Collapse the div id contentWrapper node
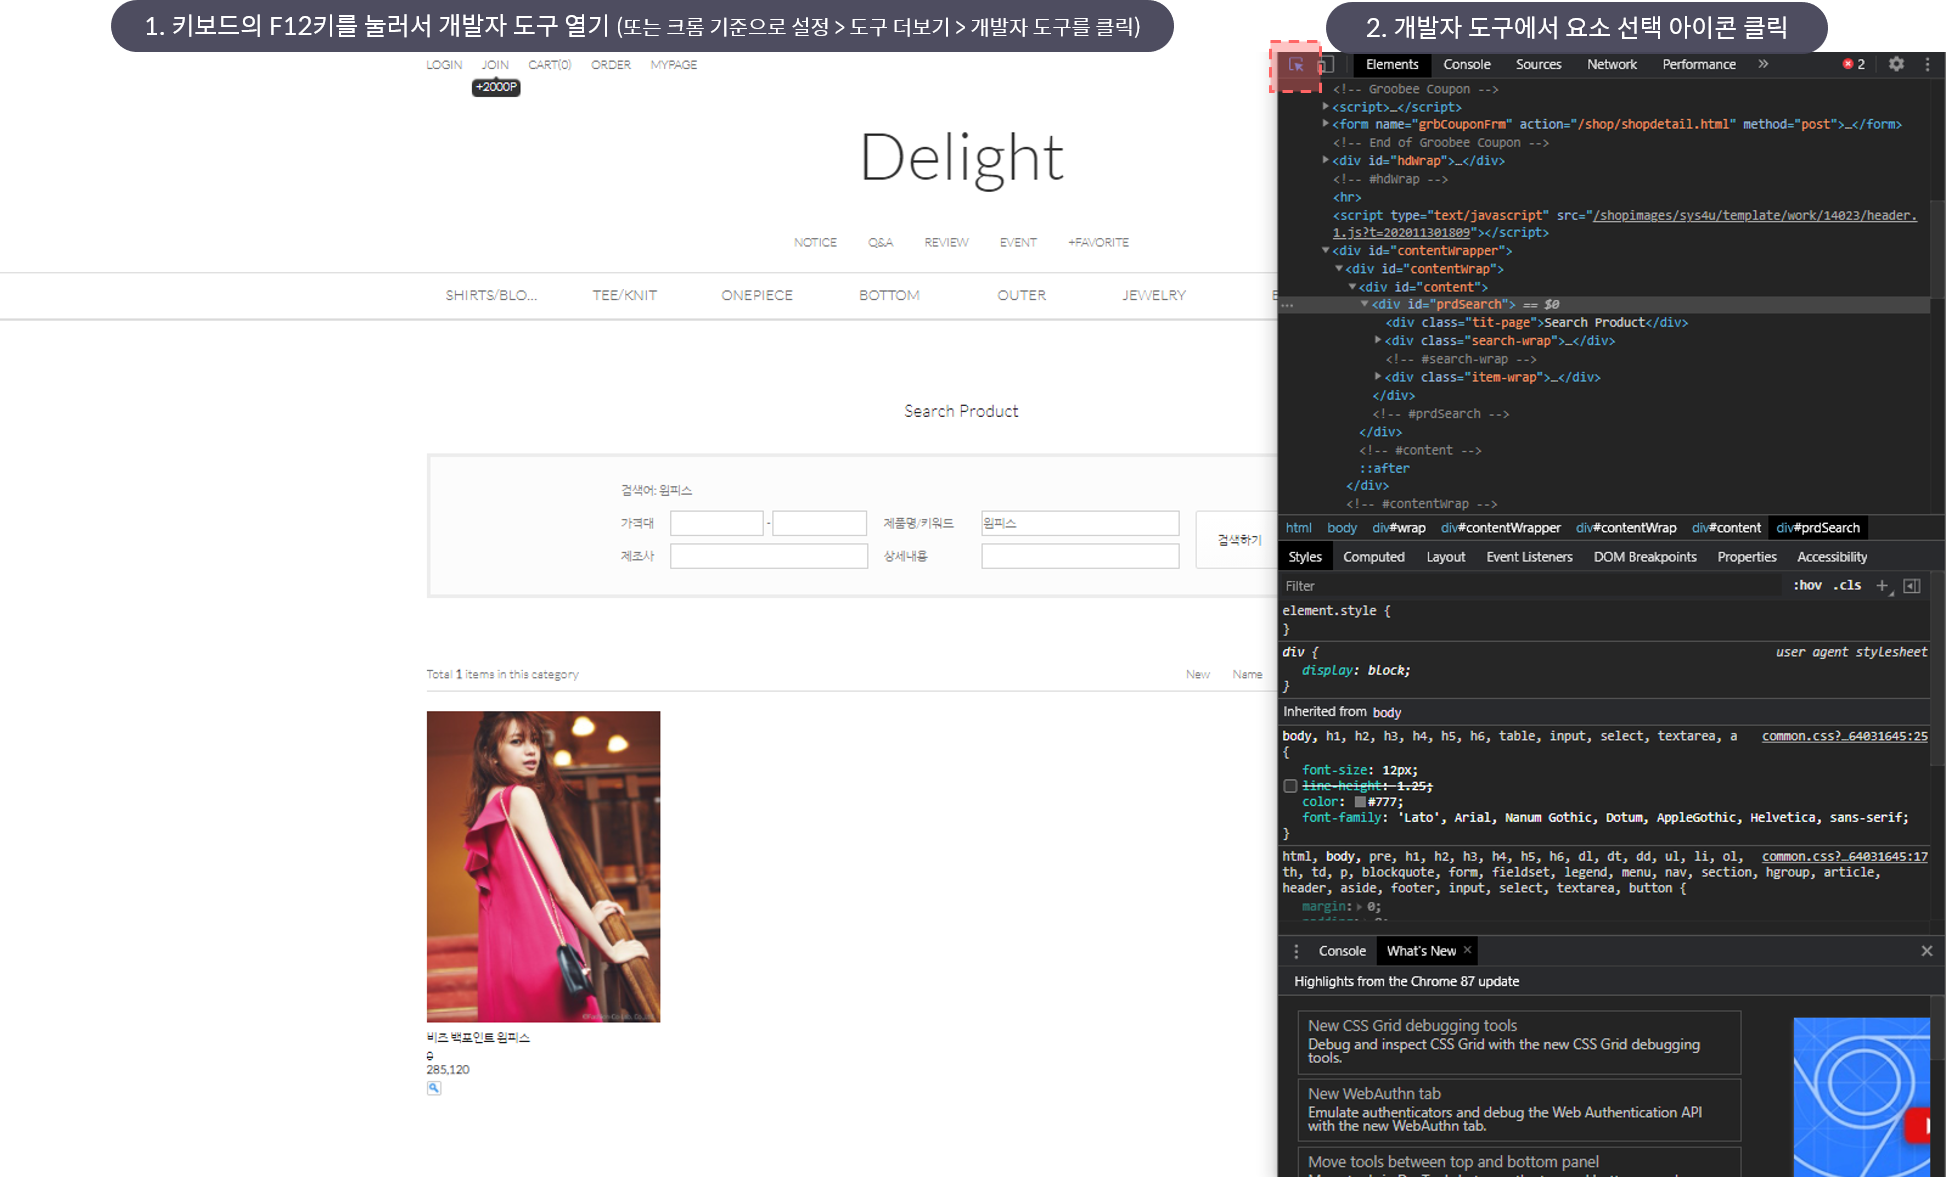Screen dimensions: 1946x1177 coord(1326,251)
